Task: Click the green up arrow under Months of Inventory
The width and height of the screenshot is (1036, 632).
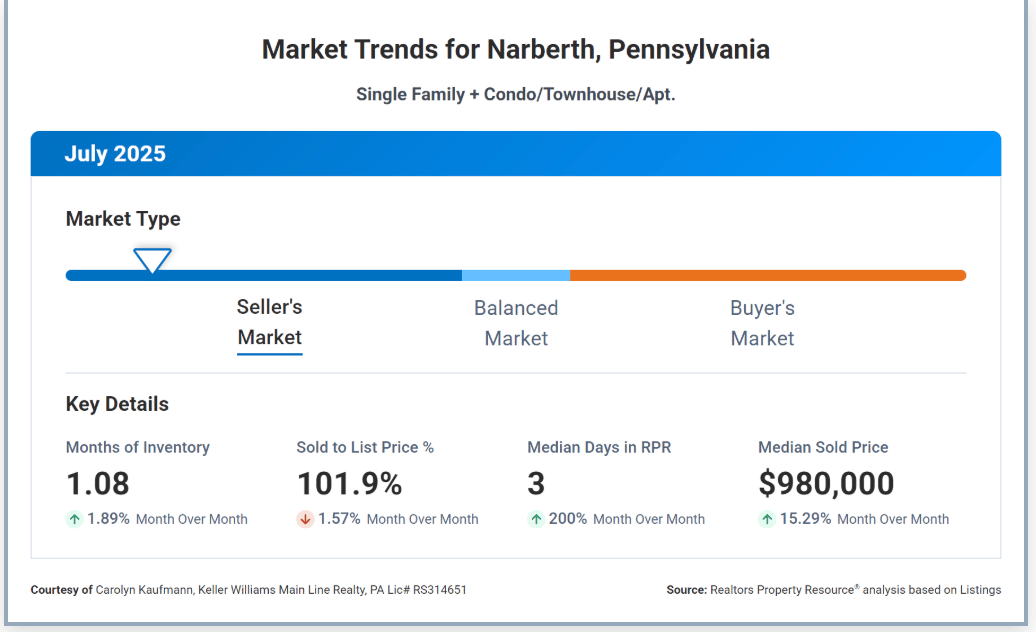Action: [74, 519]
